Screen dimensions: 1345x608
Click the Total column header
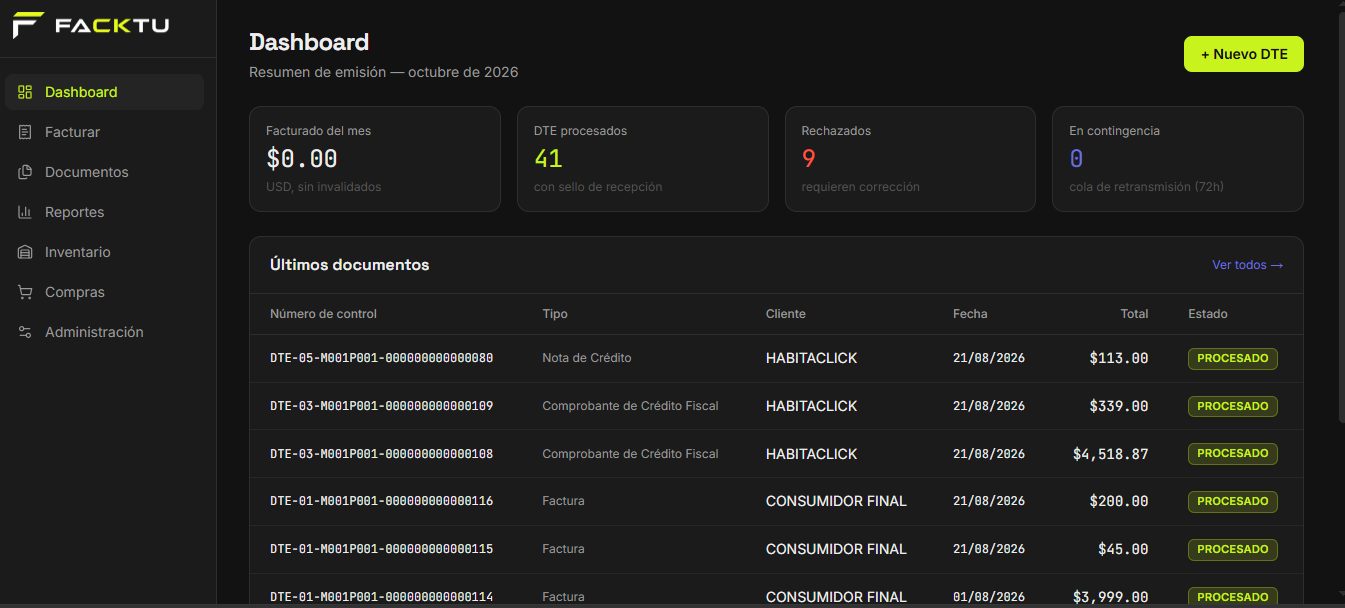point(1134,314)
